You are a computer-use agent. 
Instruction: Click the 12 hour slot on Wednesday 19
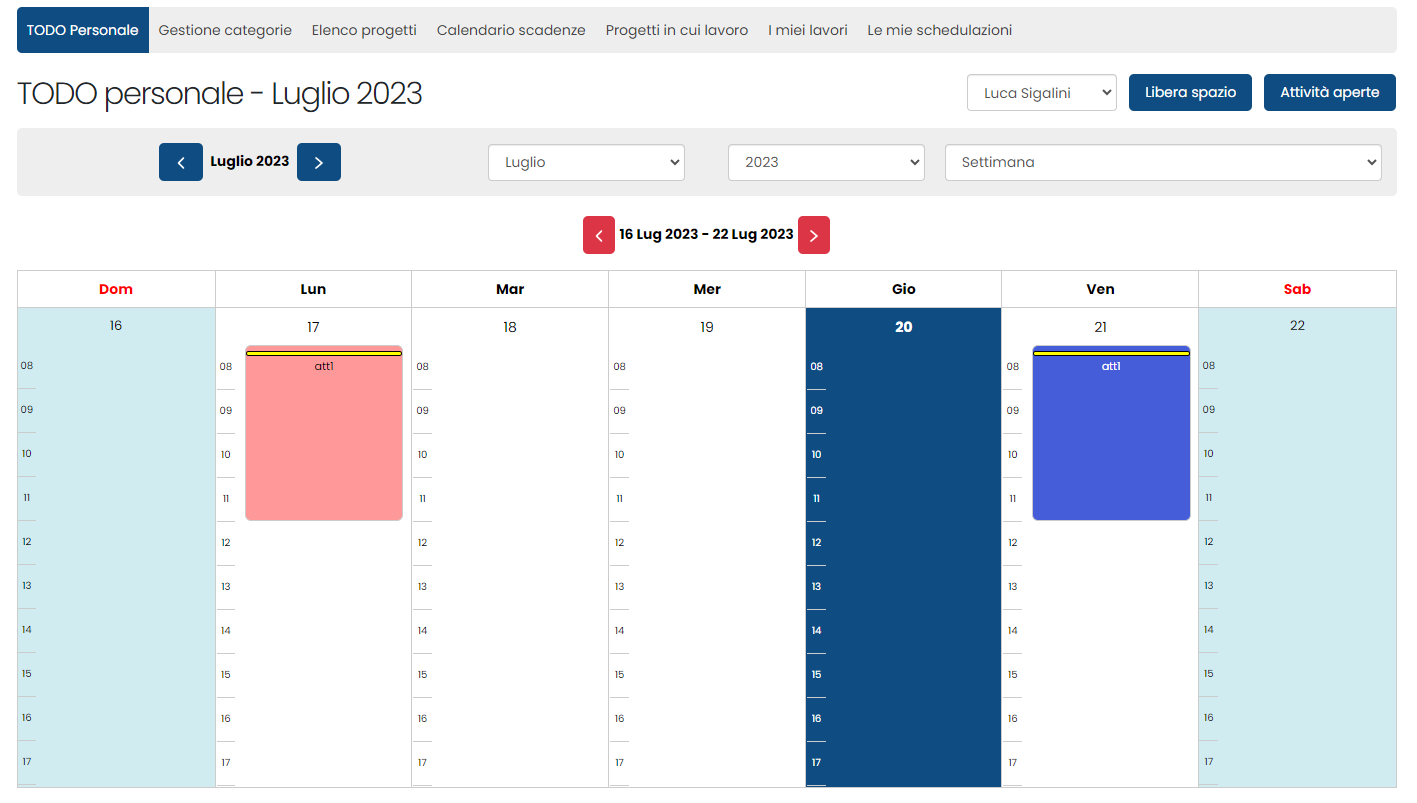point(707,543)
